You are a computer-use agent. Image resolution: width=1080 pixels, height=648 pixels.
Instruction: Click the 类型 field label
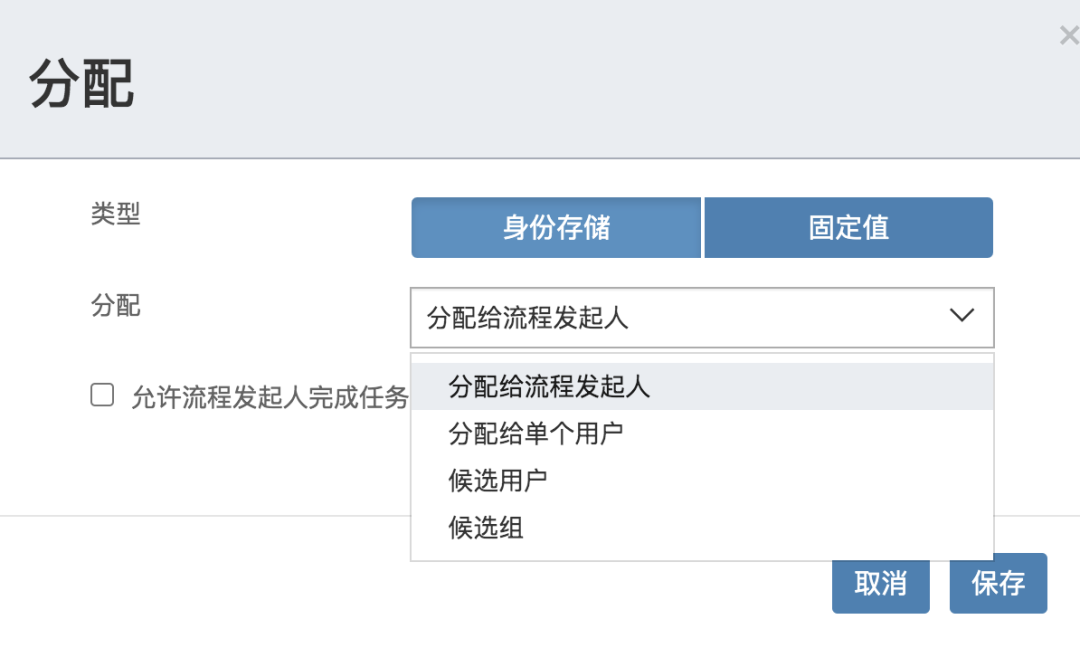pos(116,213)
